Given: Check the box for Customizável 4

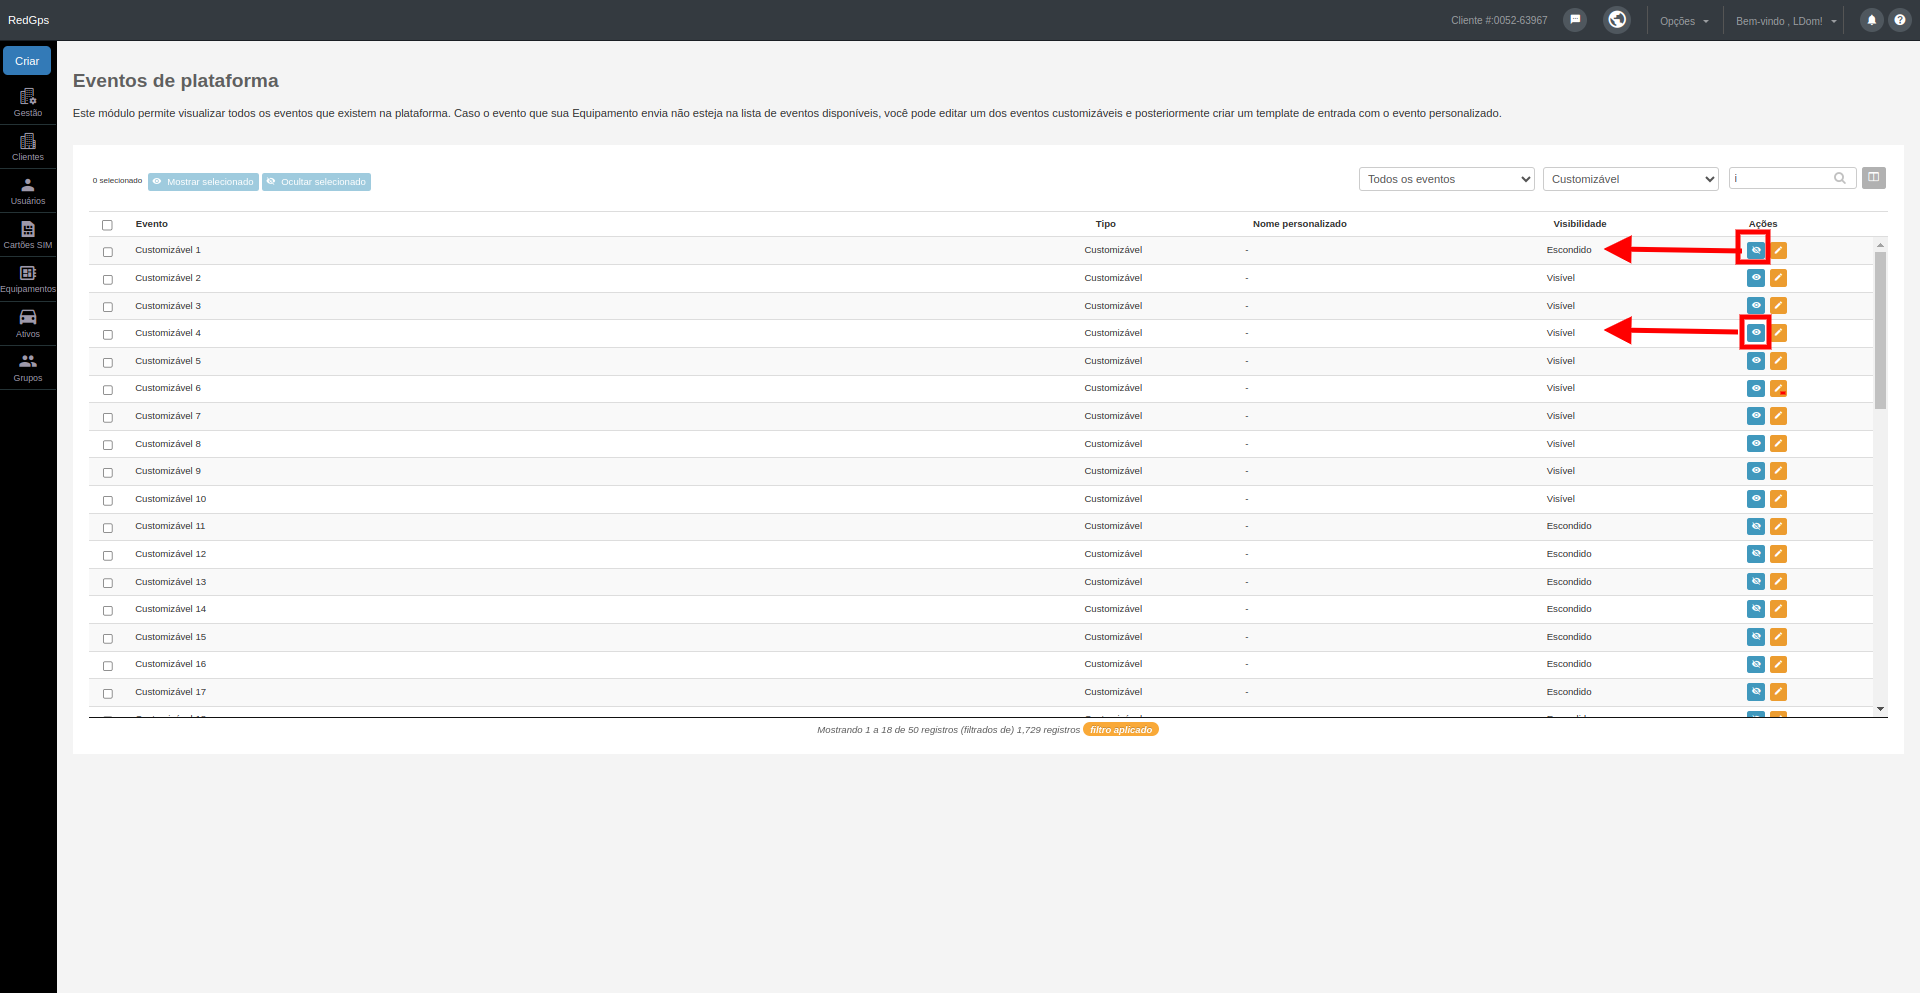Looking at the screenshot, I should coord(108,335).
